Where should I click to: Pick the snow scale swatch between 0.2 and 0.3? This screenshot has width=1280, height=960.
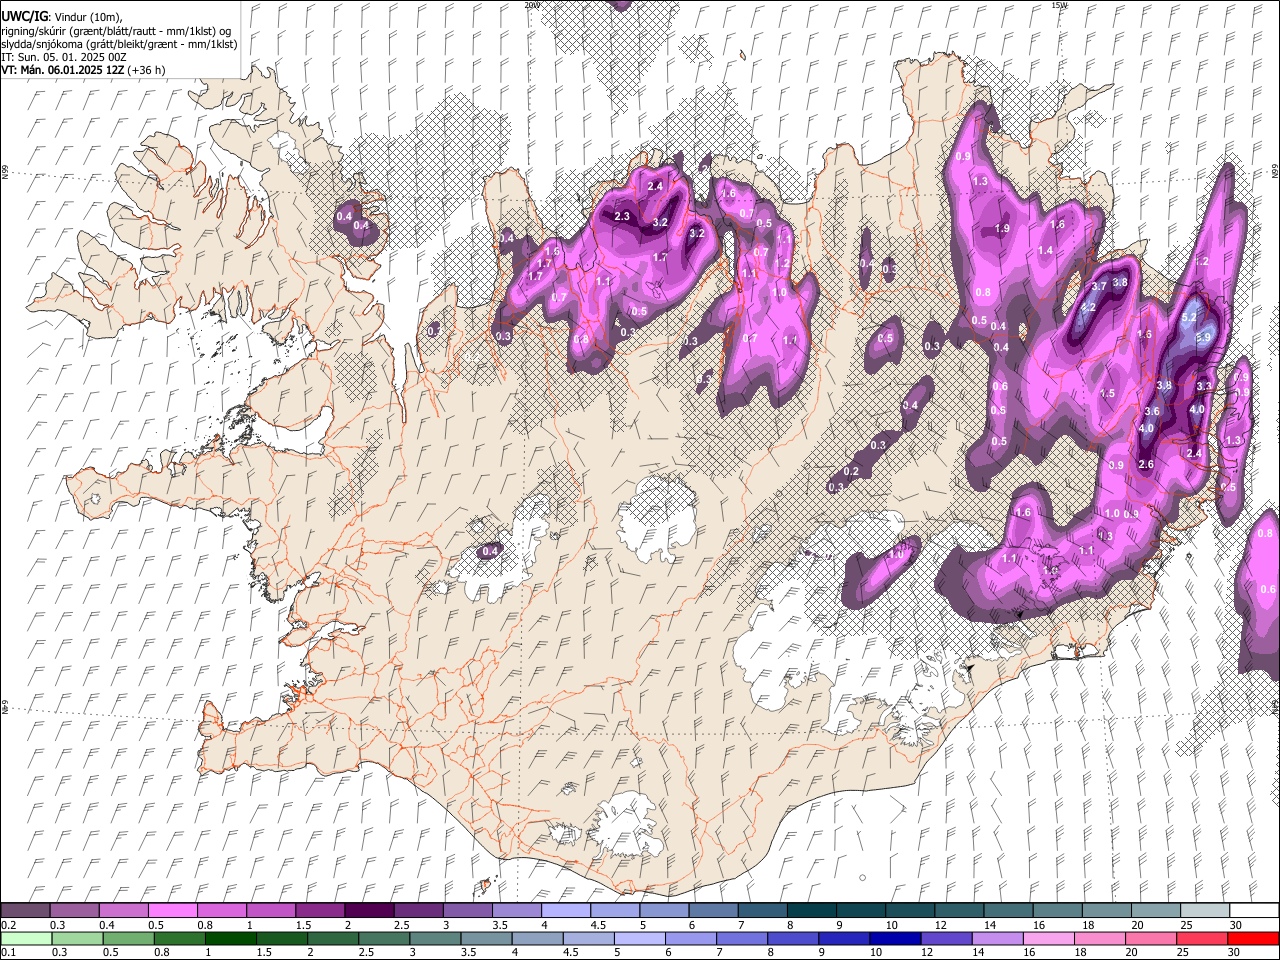pos(25,910)
